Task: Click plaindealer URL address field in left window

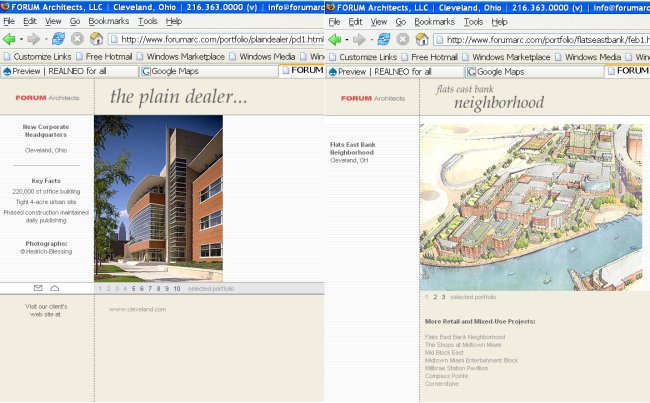Action: point(216,39)
